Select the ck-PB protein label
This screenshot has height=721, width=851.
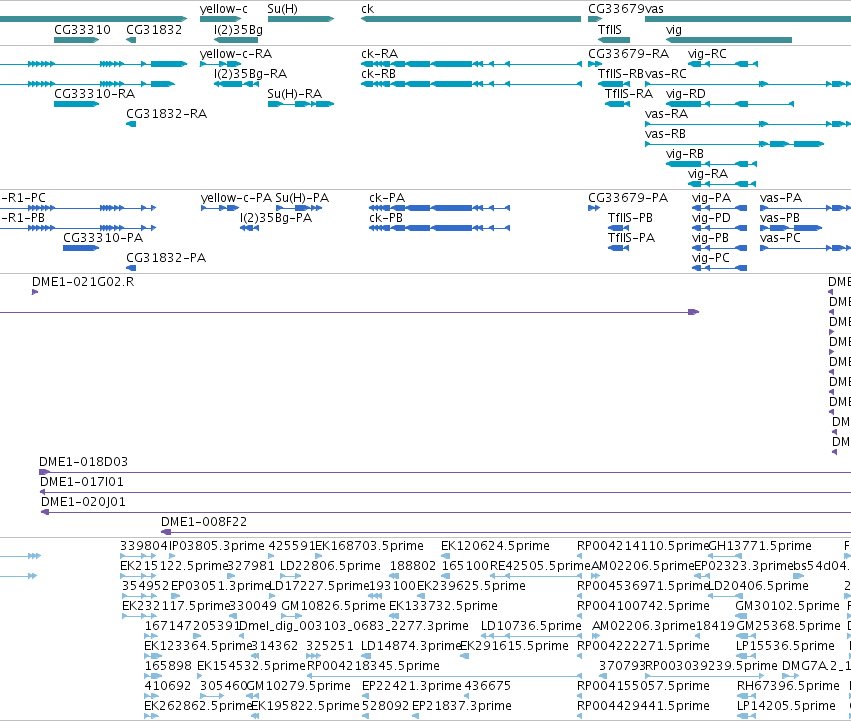(386, 218)
